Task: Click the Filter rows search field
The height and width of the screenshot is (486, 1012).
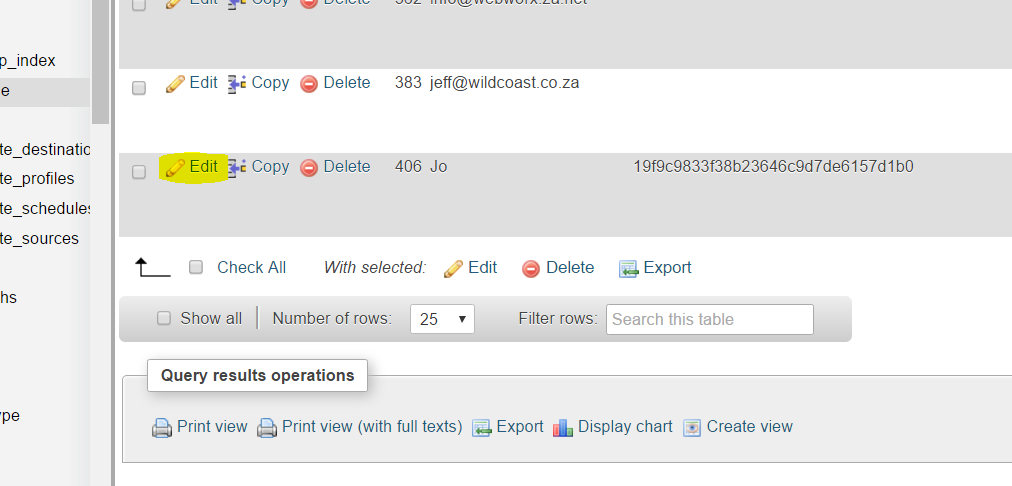Action: pyautogui.click(x=709, y=319)
